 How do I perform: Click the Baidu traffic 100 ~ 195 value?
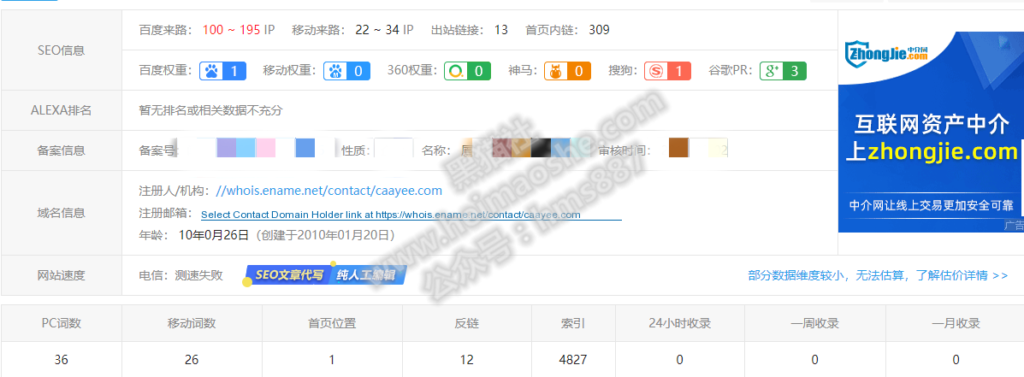coord(232,29)
